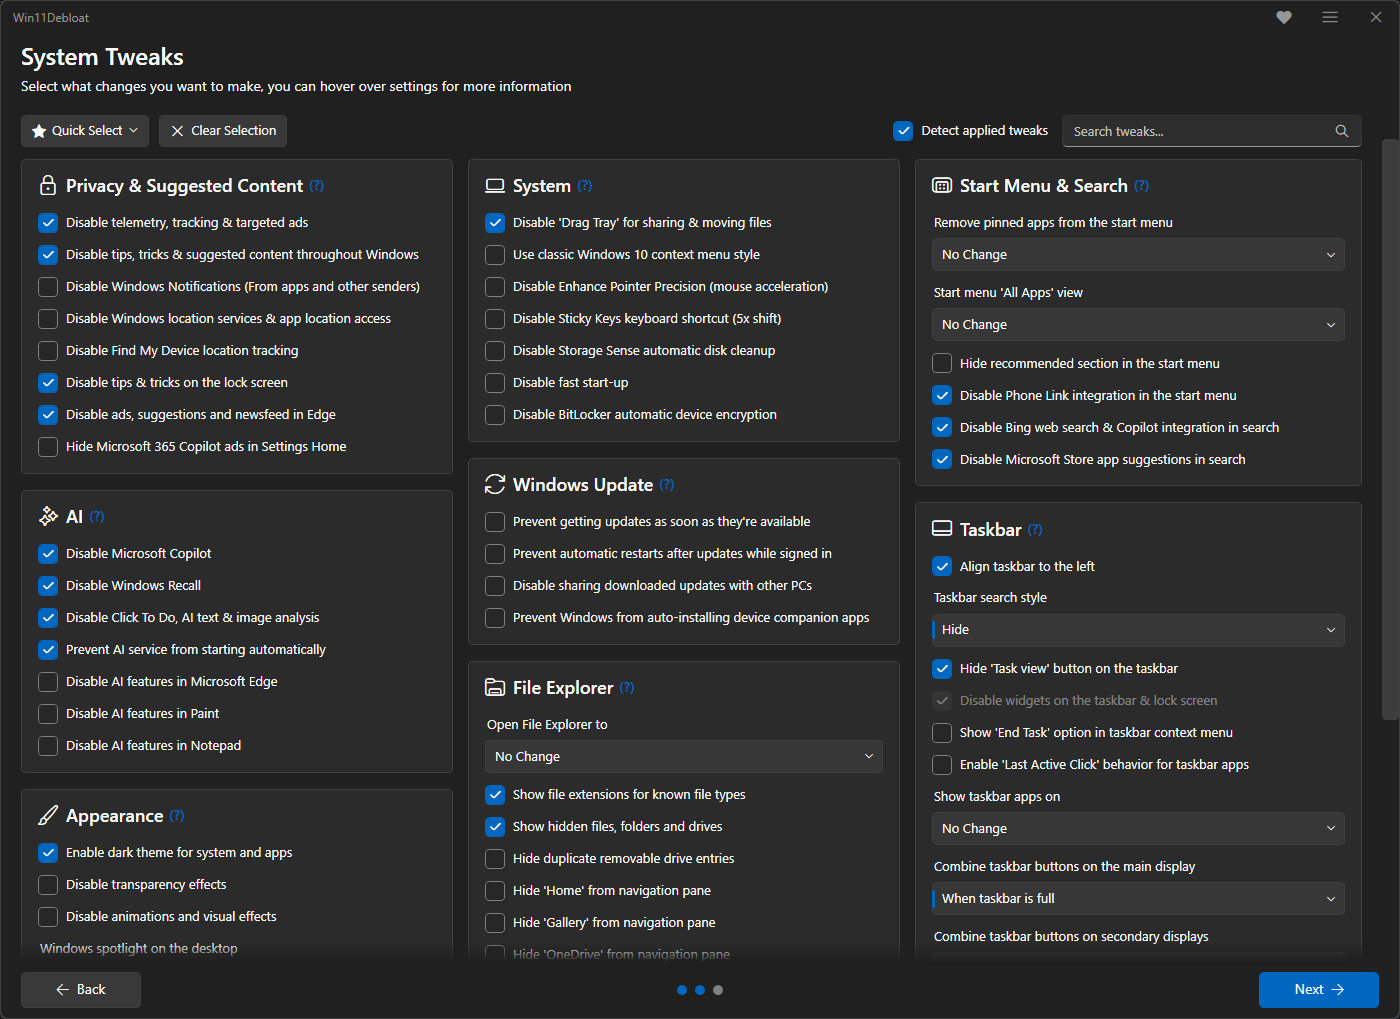
Task: Check Disable transparency effects
Action: pos(48,885)
